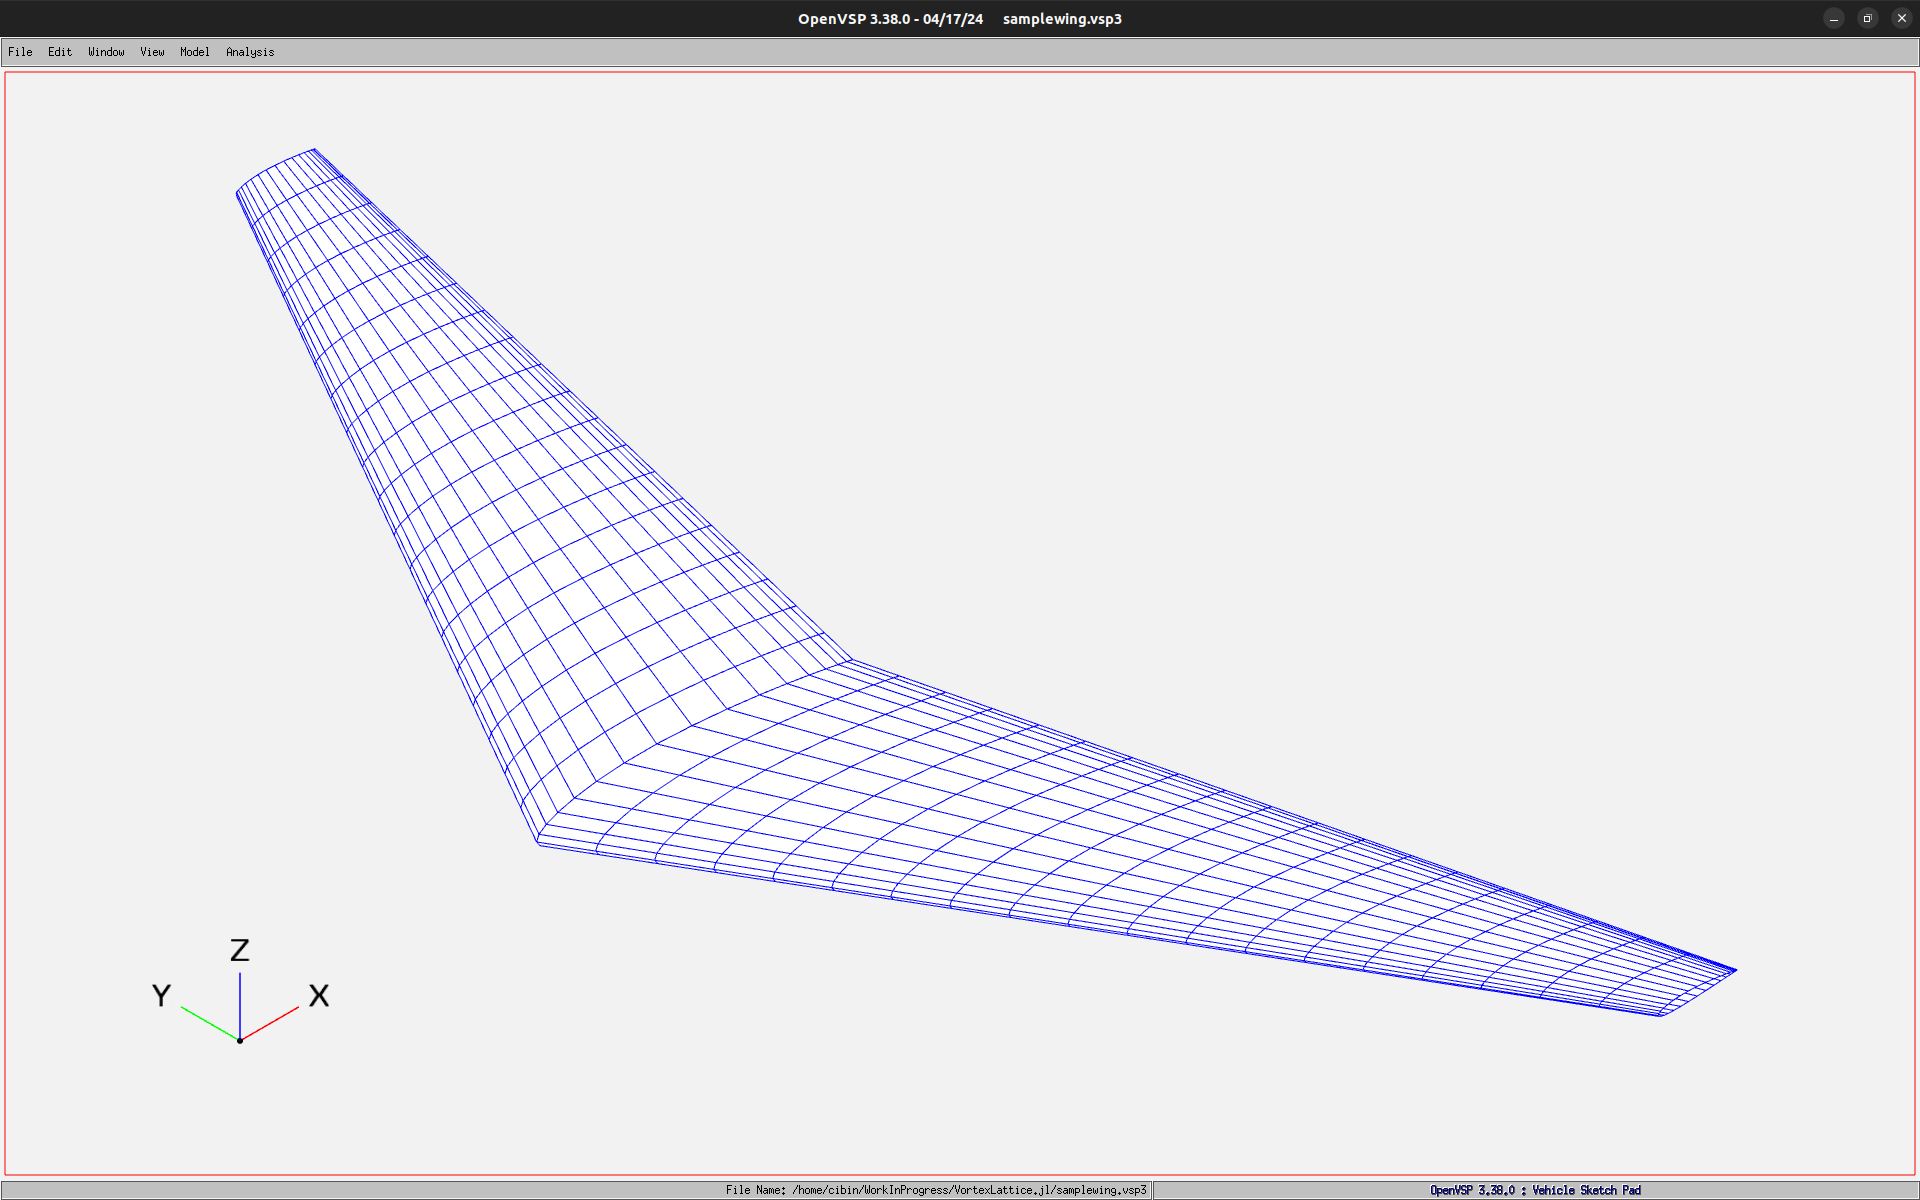Click the Y axis label

click(x=161, y=996)
